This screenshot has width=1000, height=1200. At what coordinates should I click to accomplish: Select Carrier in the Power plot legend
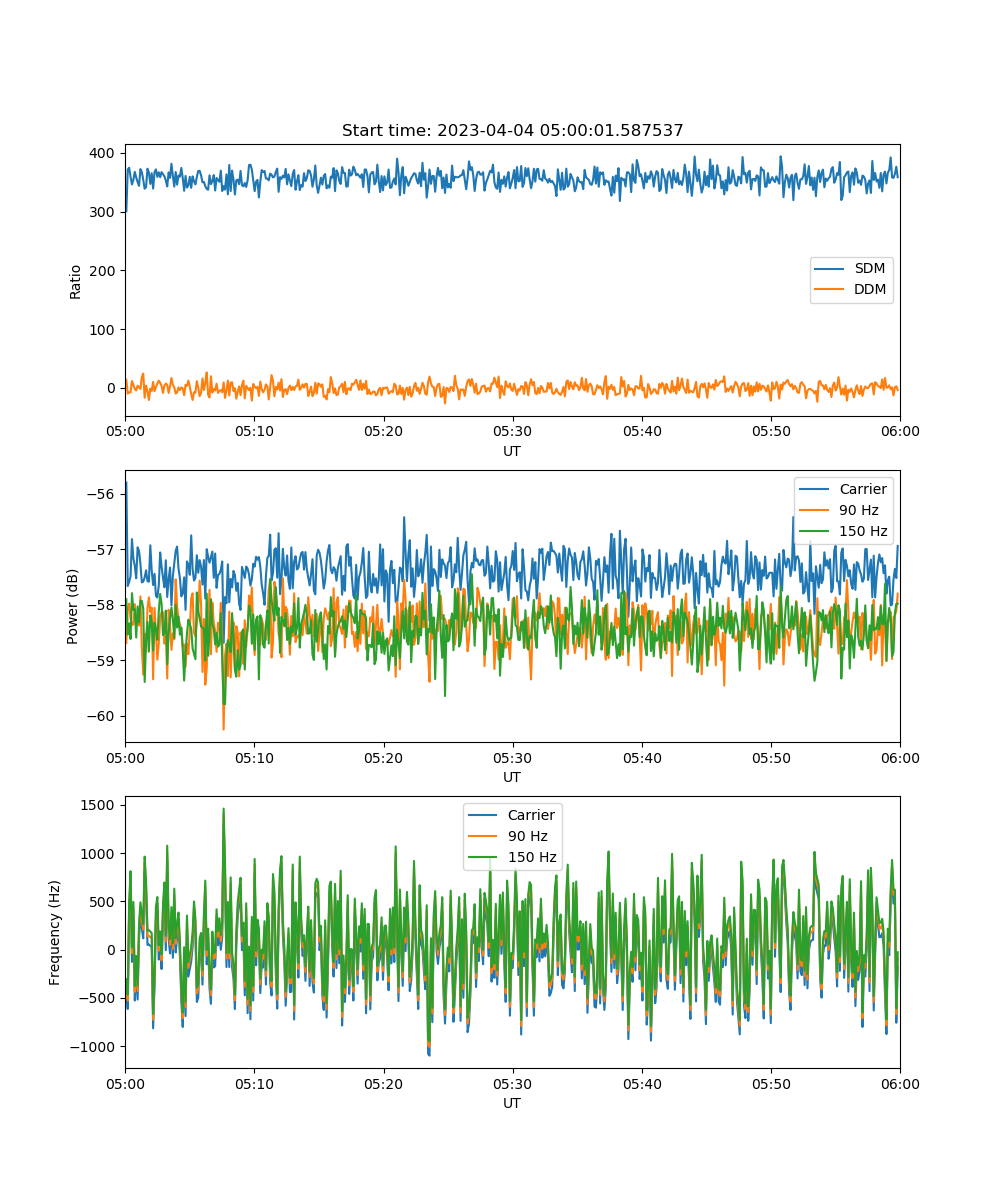coord(862,489)
